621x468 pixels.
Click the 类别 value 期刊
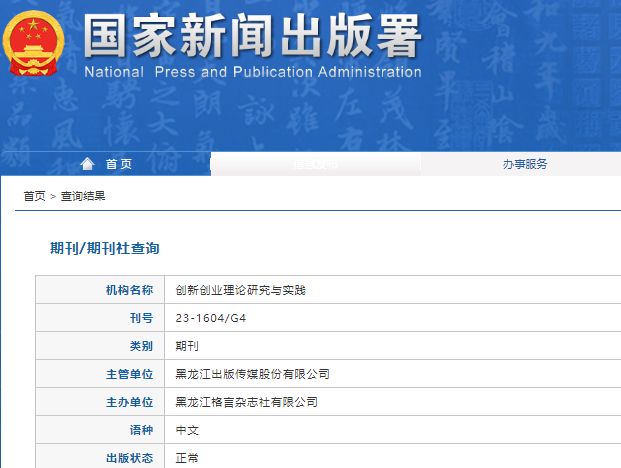(x=187, y=346)
